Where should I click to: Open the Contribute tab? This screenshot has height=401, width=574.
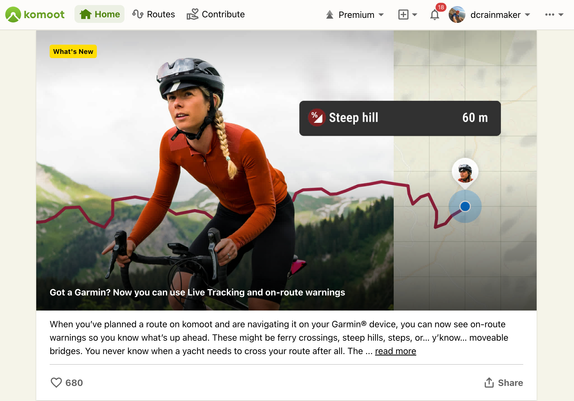216,14
